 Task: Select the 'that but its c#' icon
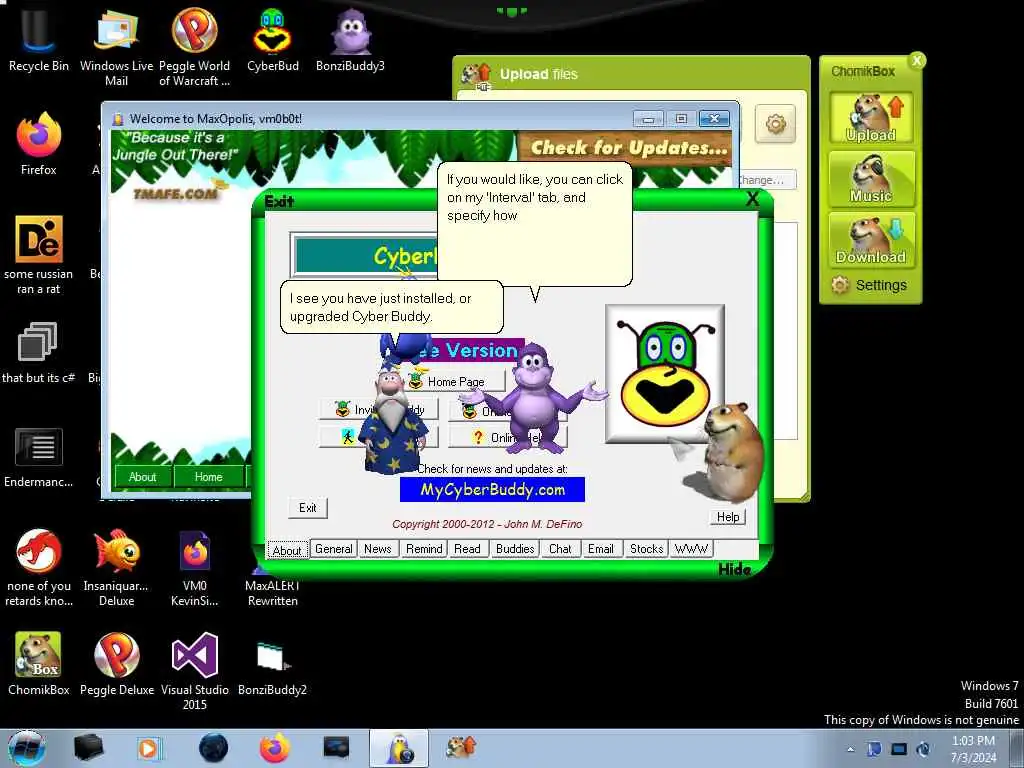pyautogui.click(x=38, y=353)
